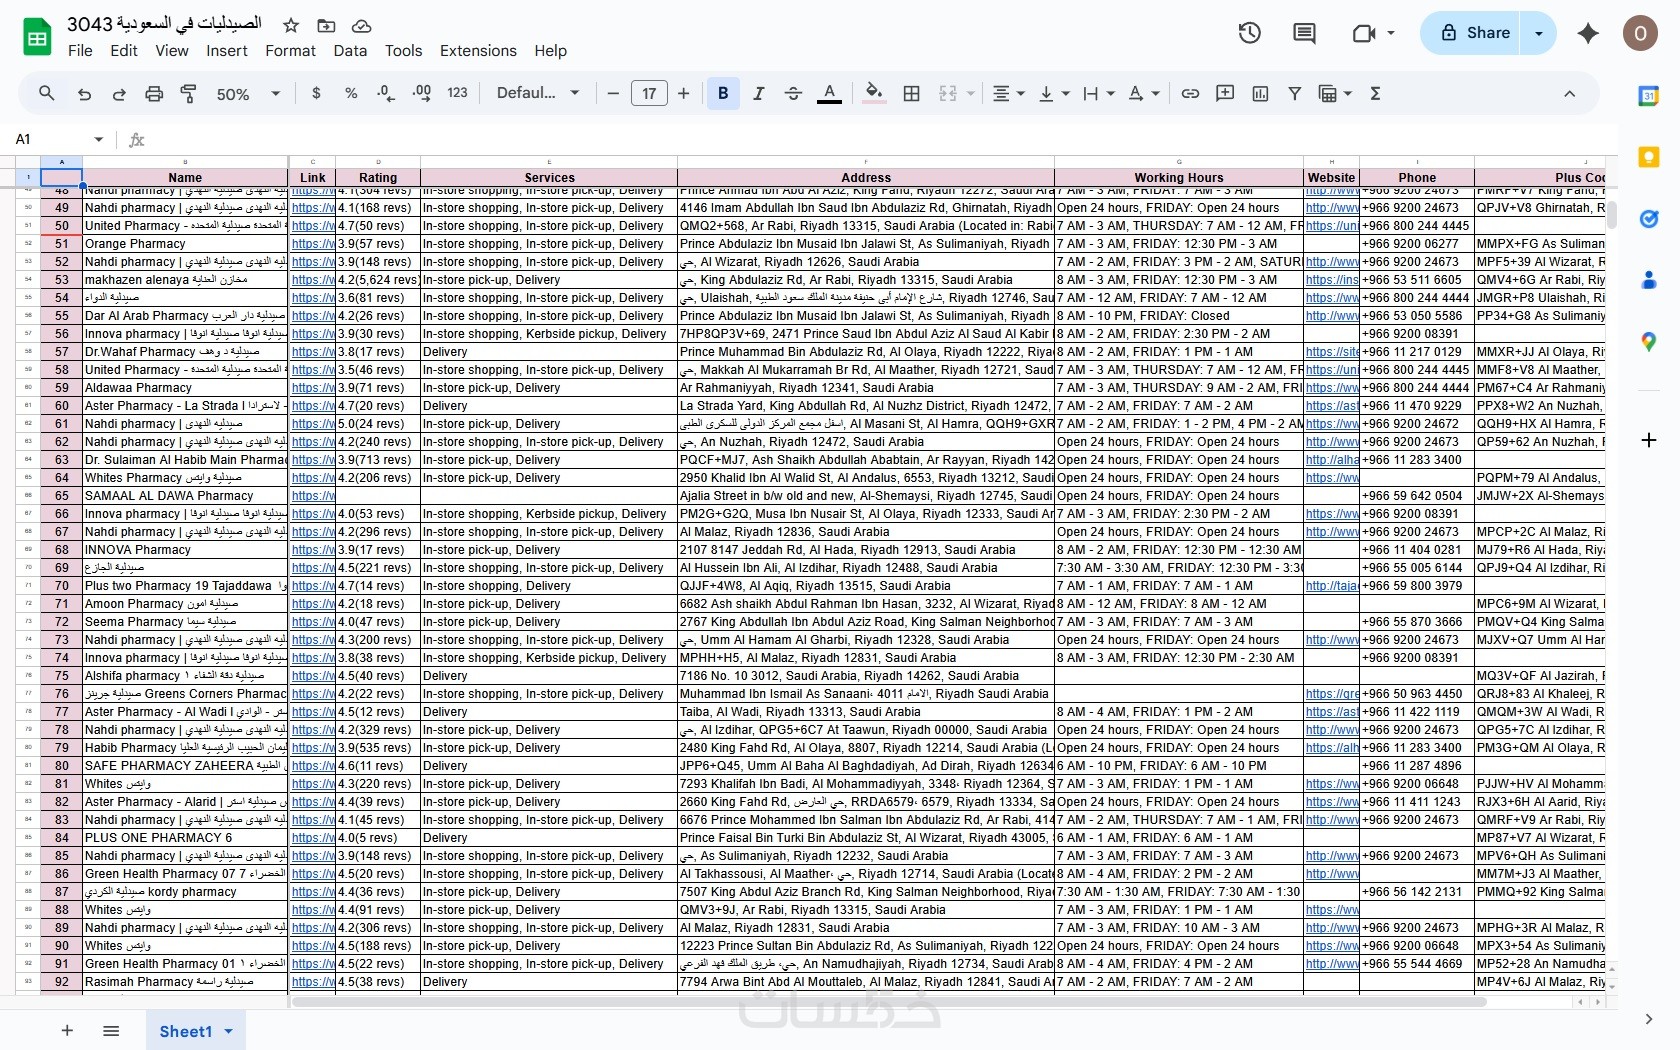The width and height of the screenshot is (1680, 1050).
Task: Open version history clock icon
Action: 1249,33
